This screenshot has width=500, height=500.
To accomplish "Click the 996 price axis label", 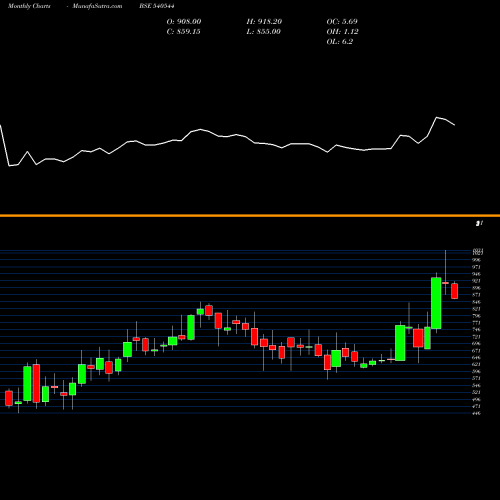I will click(x=477, y=260).
